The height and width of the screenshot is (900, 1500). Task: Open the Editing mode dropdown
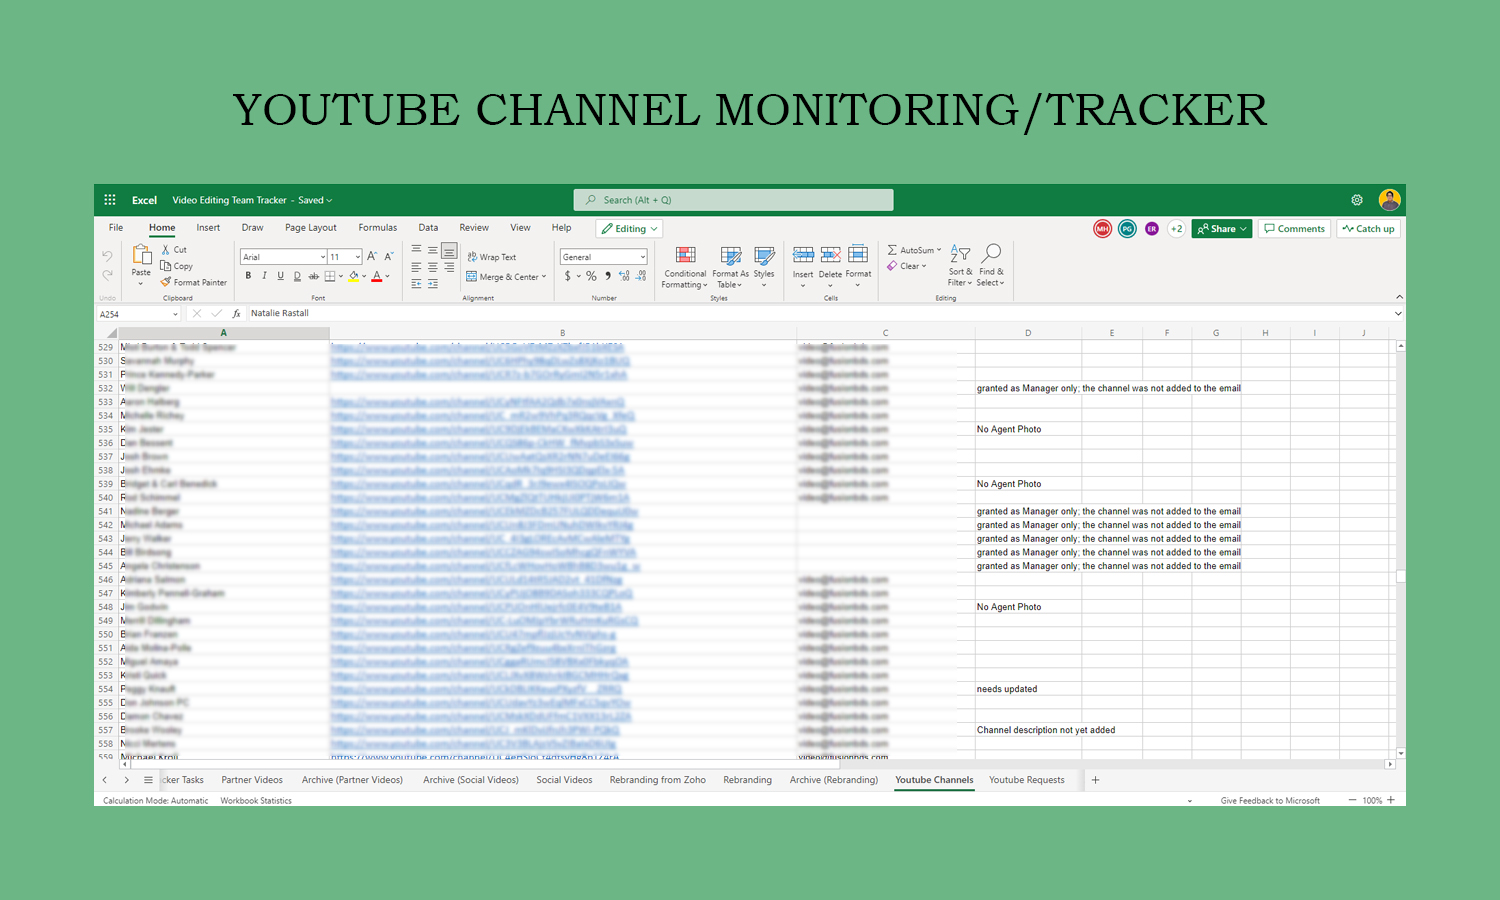click(x=629, y=229)
